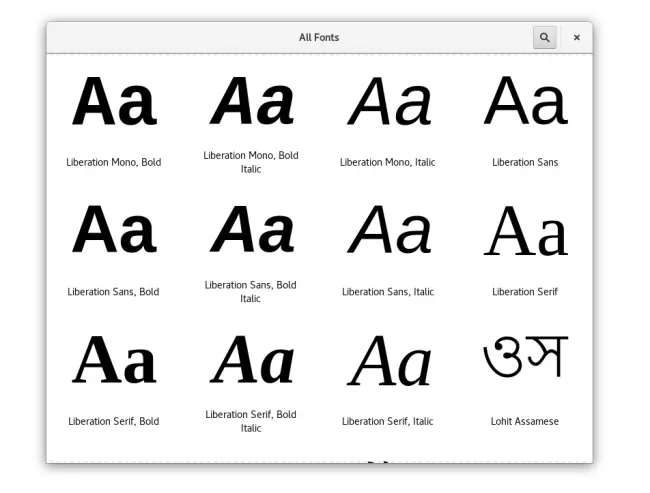Select the 'Liberation Sans, Italic' label
This screenshot has width=650, height=493.
tap(388, 292)
